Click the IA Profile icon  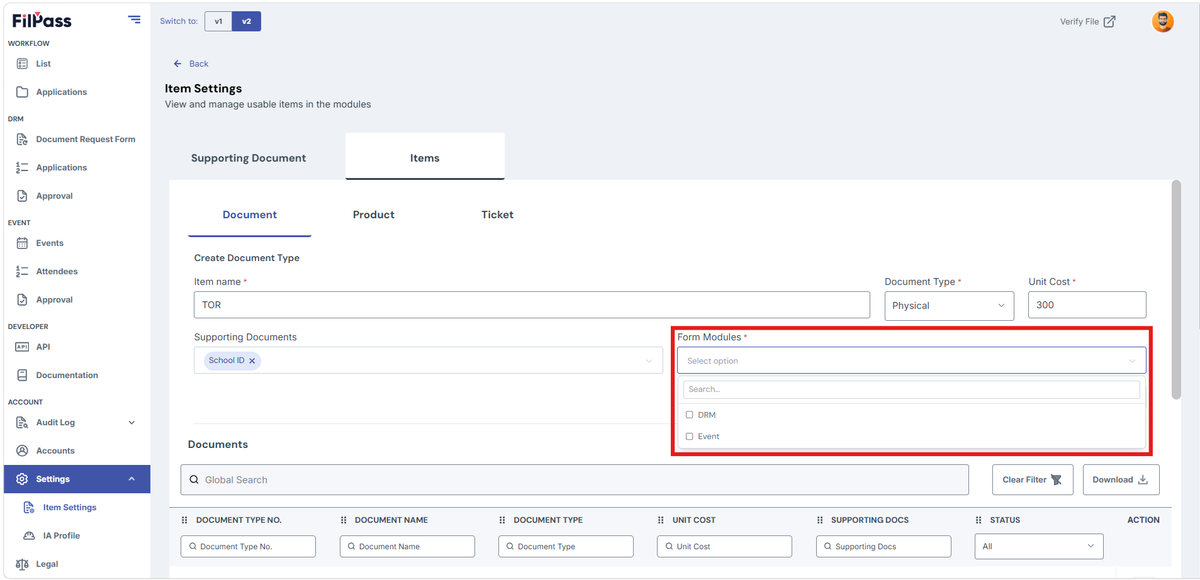pos(29,536)
